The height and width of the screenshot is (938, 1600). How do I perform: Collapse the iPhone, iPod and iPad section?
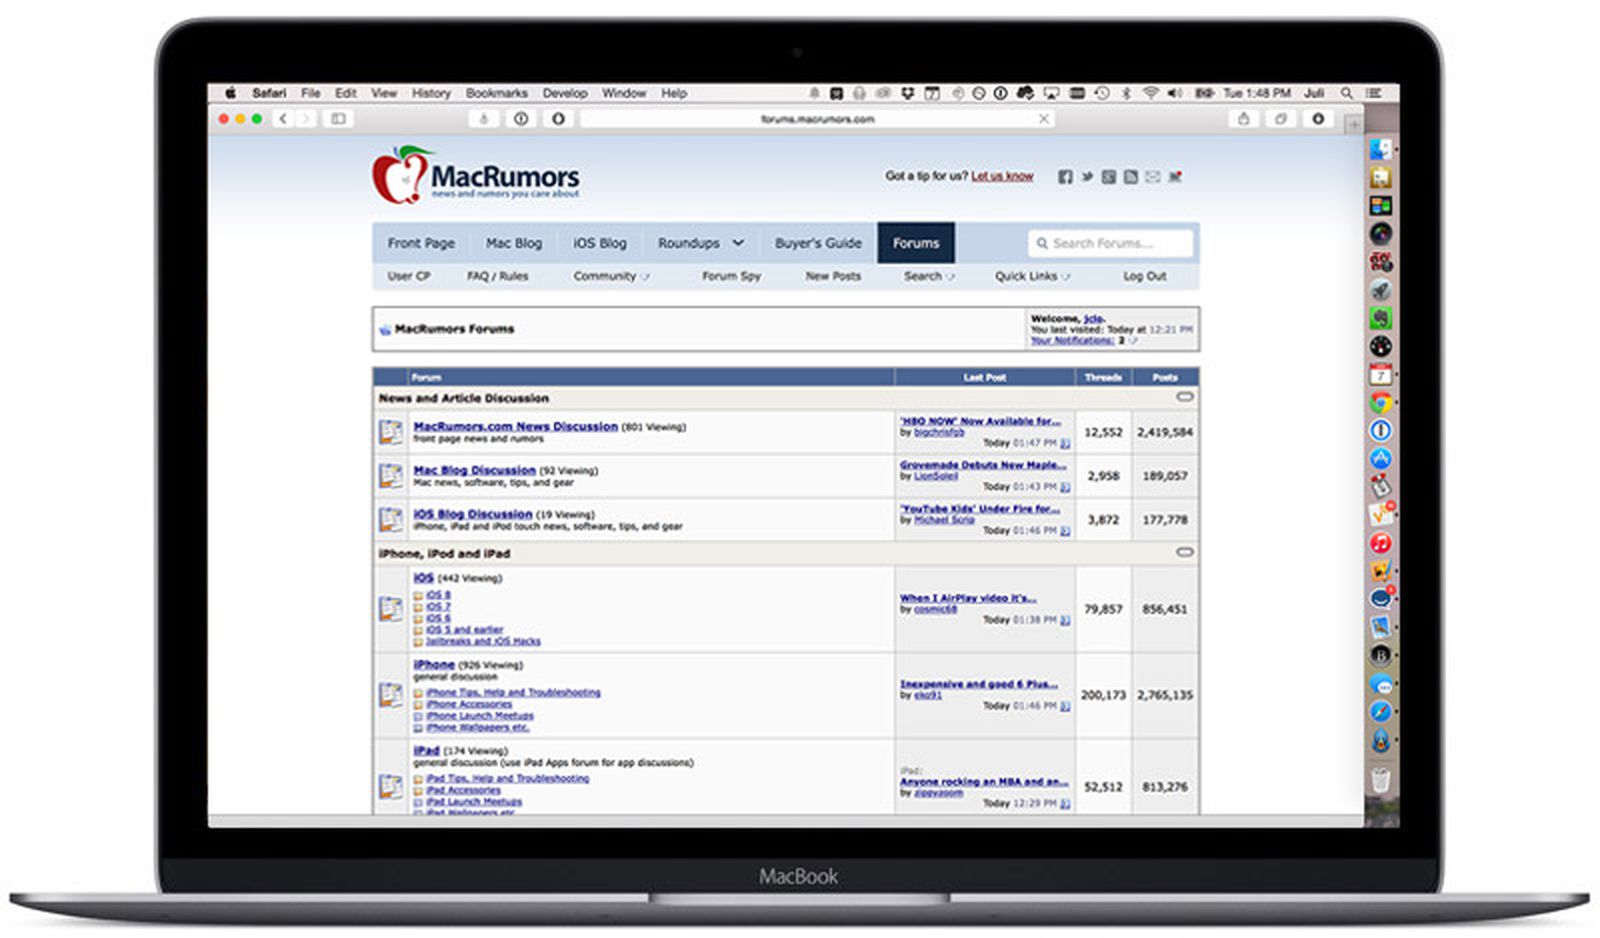click(1186, 552)
